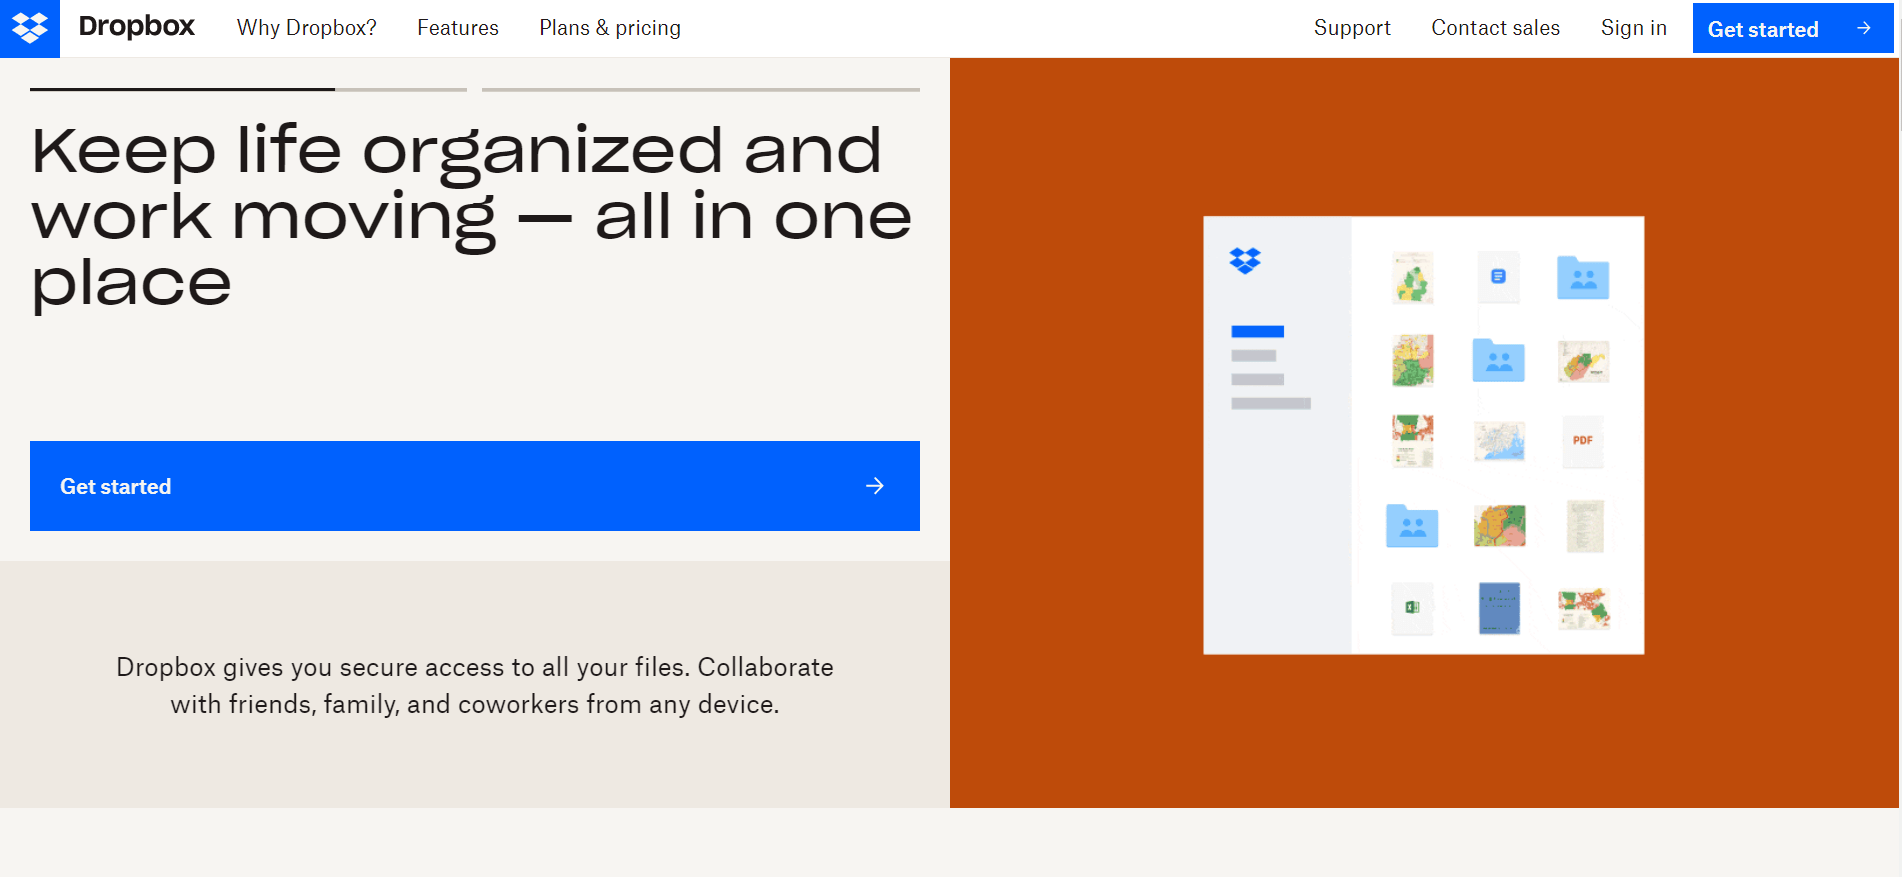Click the blue book cover thumbnail
Viewport: 1902px width, 877px height.
pyautogui.click(x=1499, y=608)
